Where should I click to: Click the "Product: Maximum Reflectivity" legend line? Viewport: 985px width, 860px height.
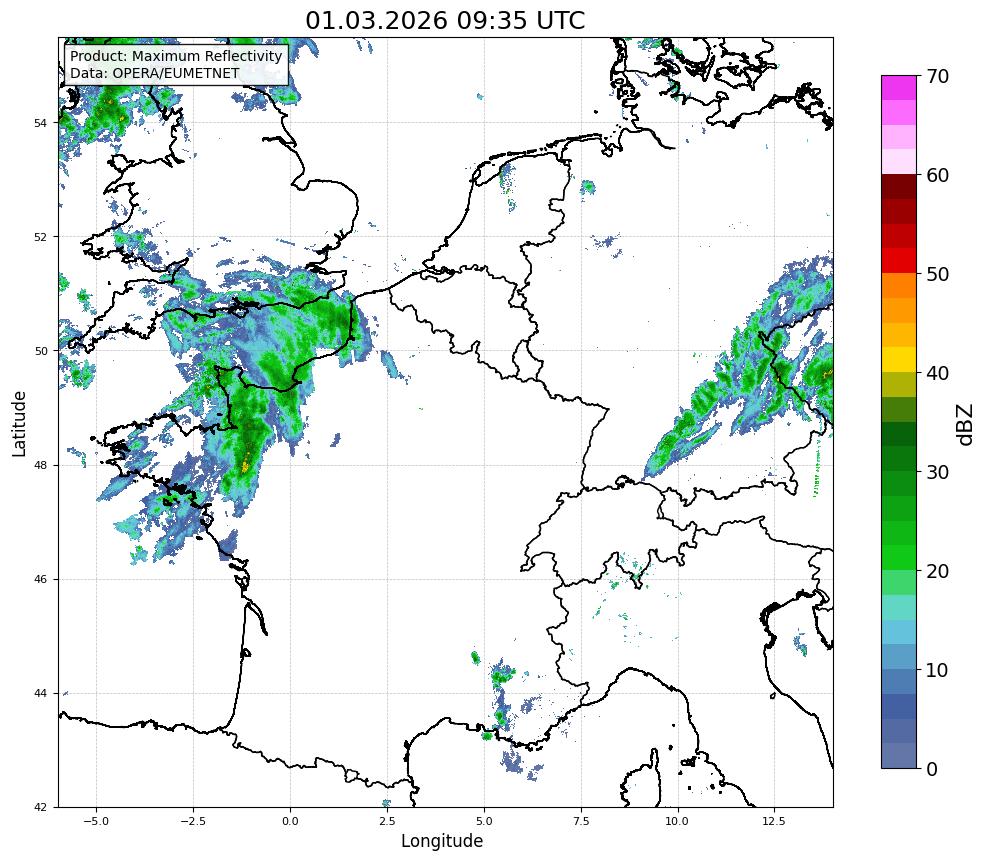coord(176,56)
